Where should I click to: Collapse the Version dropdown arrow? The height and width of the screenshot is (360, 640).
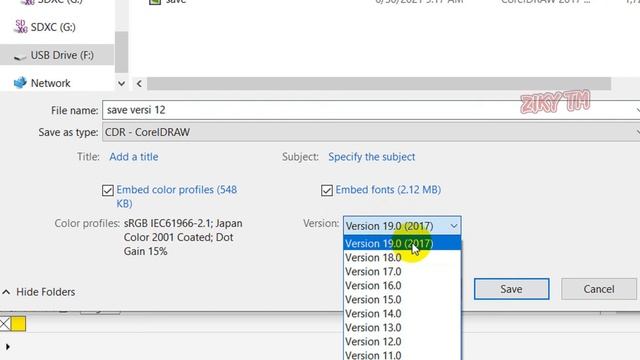[x=454, y=226]
